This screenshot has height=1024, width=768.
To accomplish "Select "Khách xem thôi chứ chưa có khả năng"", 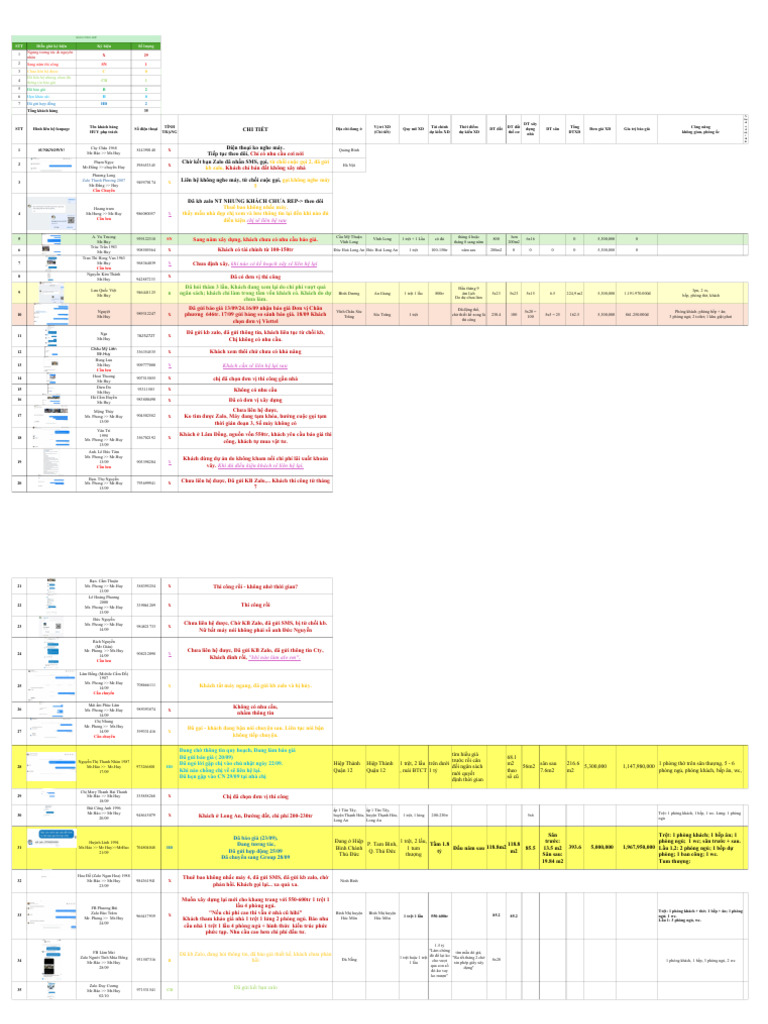I will pos(255,351).
